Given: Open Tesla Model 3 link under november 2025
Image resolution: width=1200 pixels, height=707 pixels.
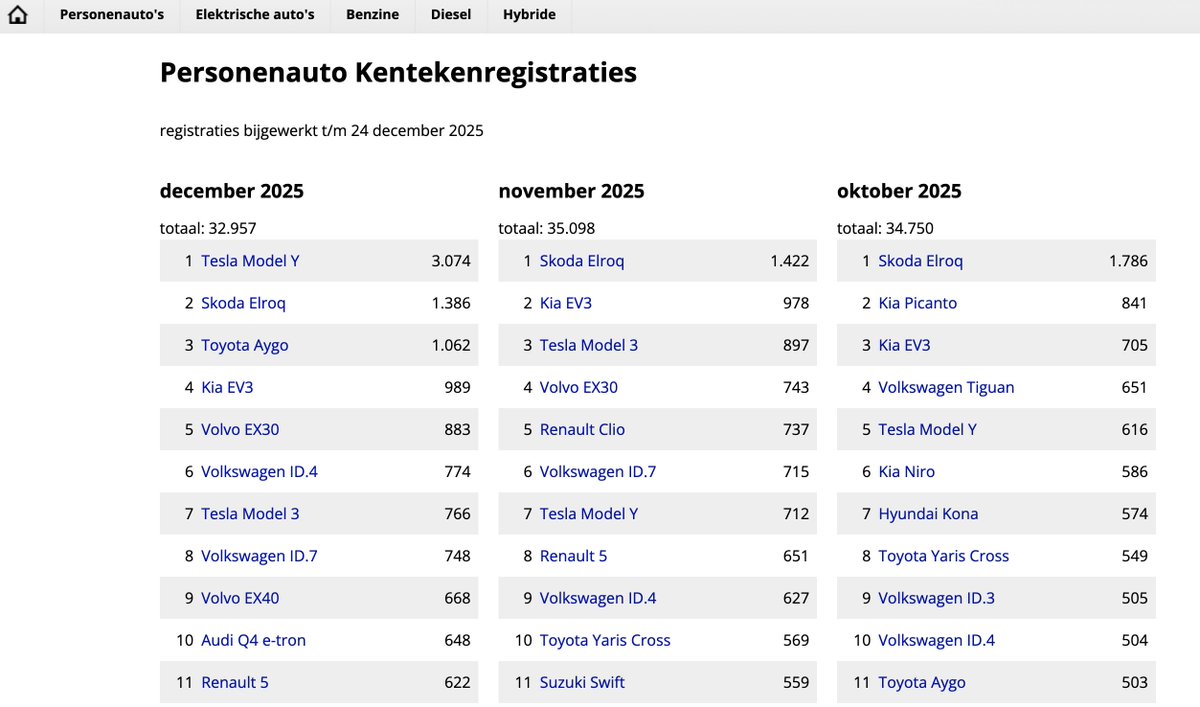Looking at the screenshot, I should [589, 345].
